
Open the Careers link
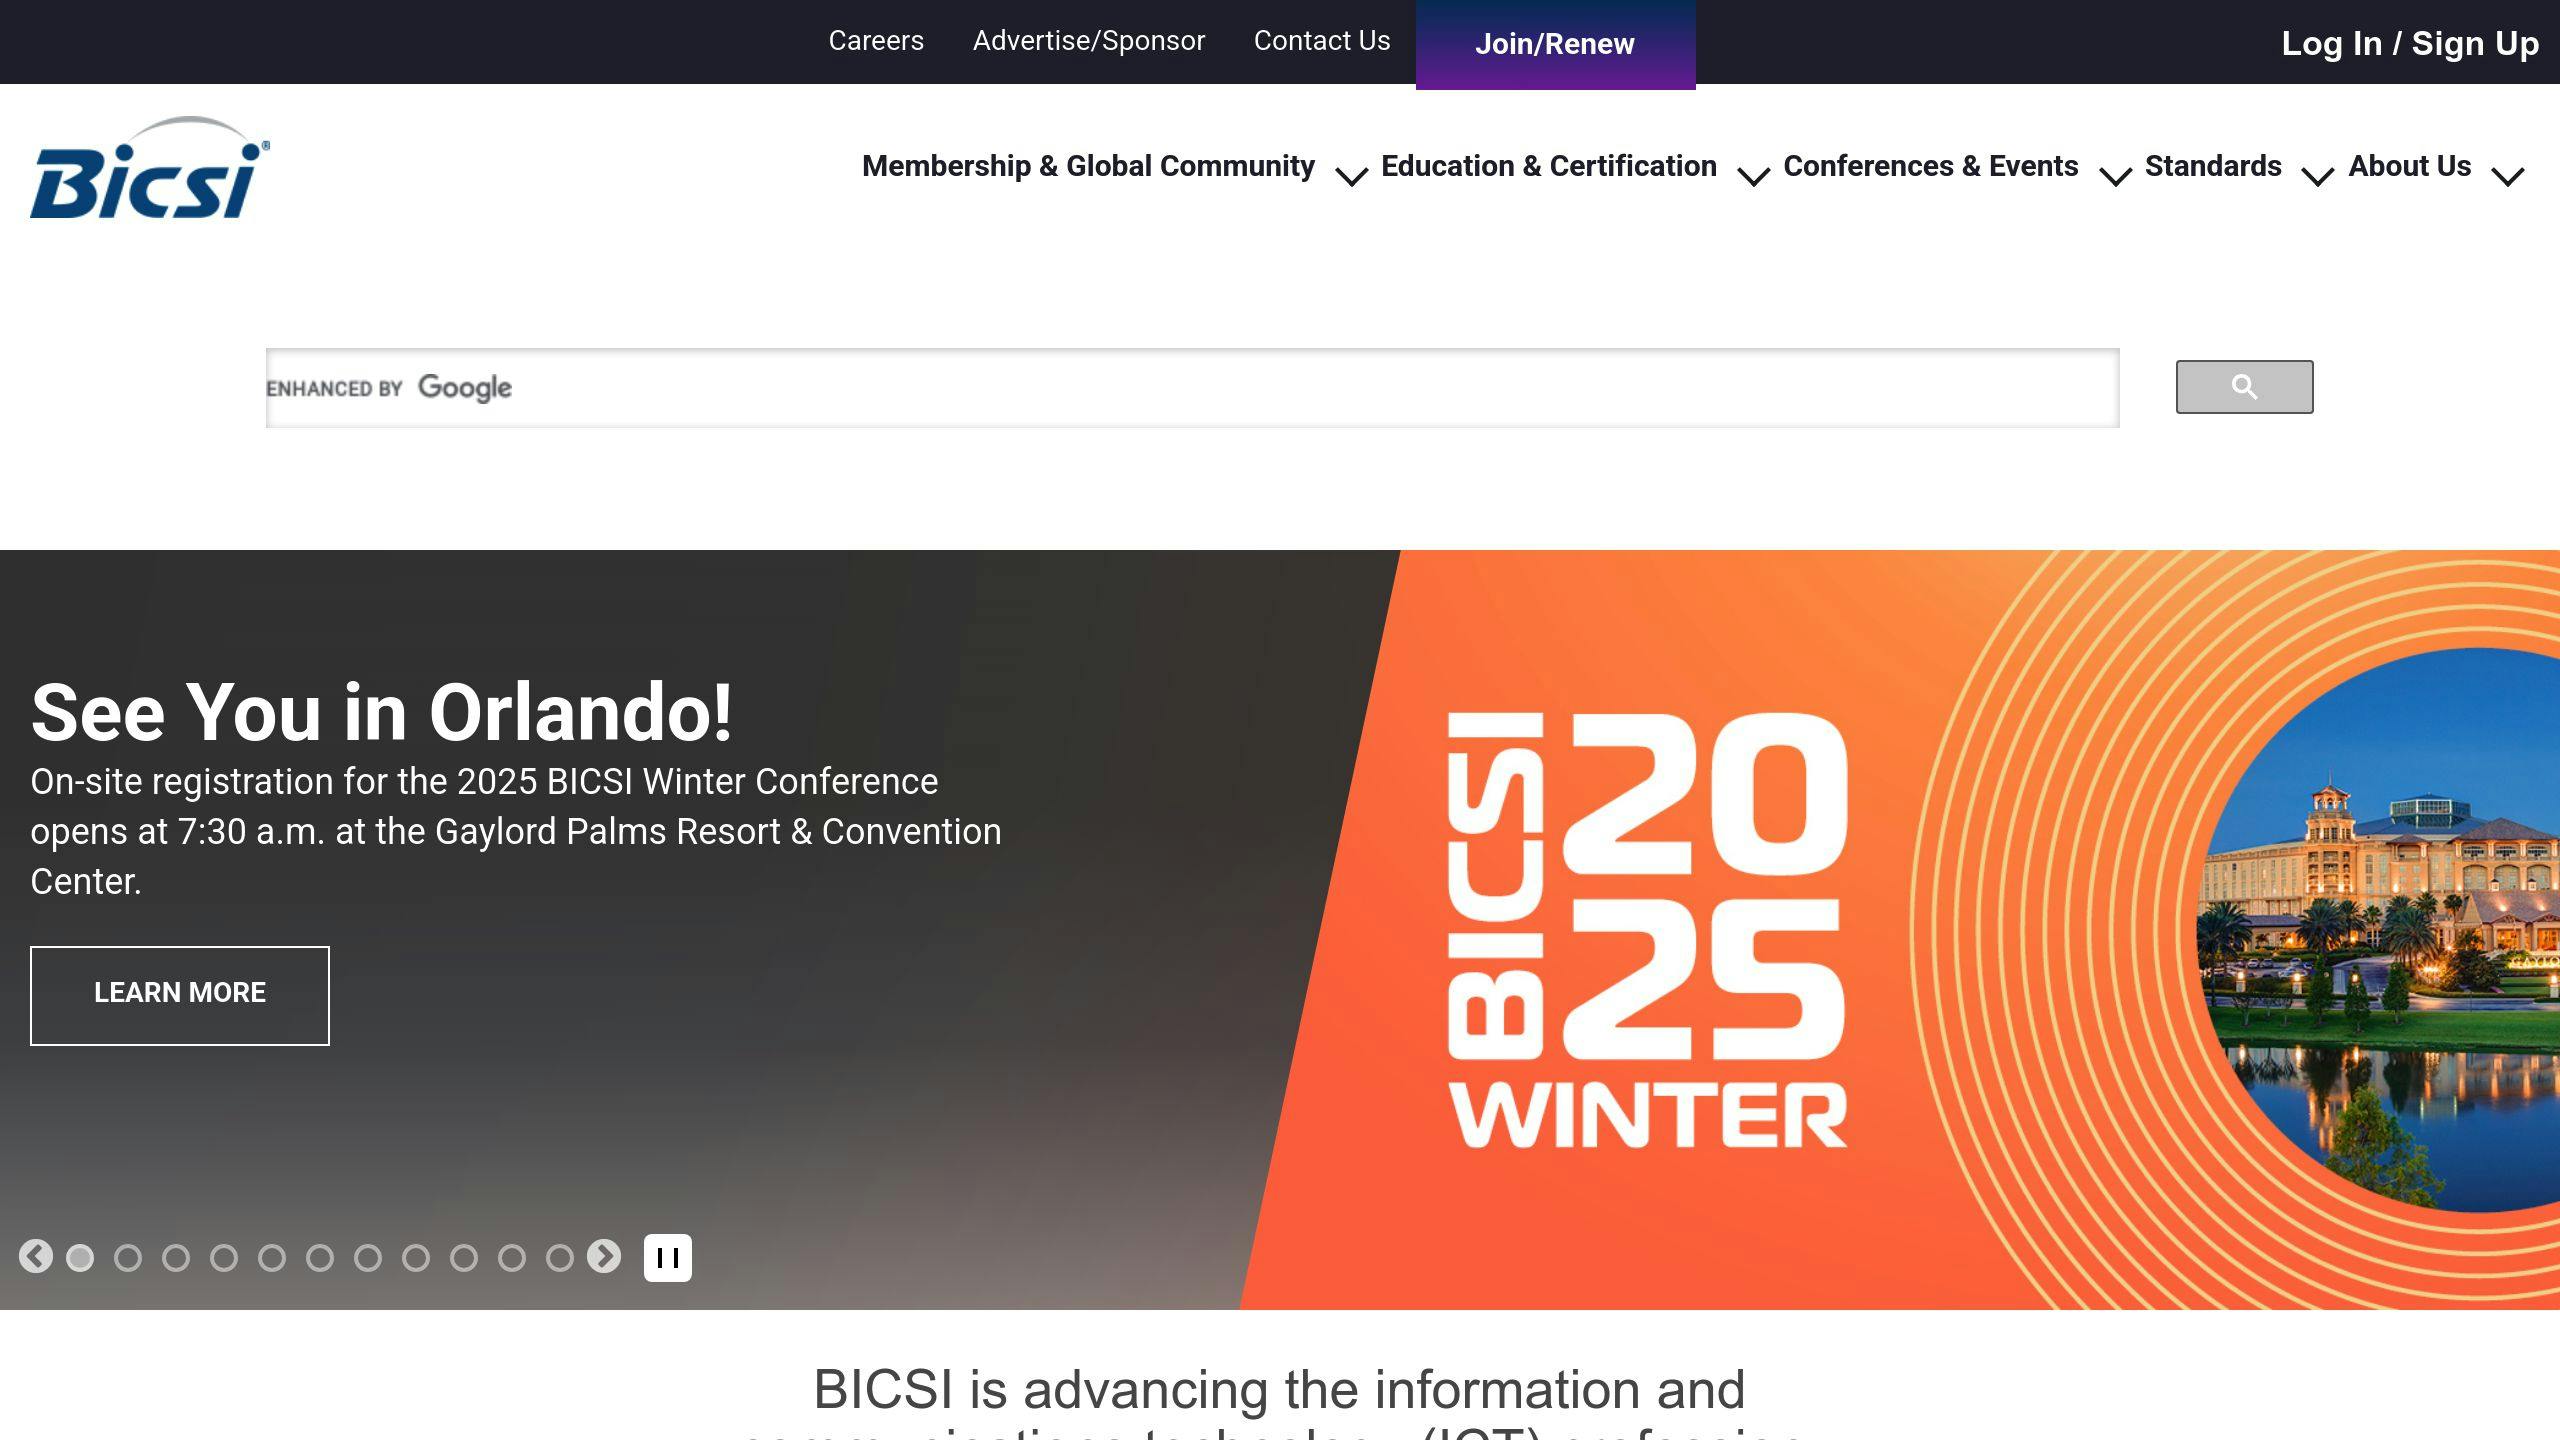coord(876,41)
